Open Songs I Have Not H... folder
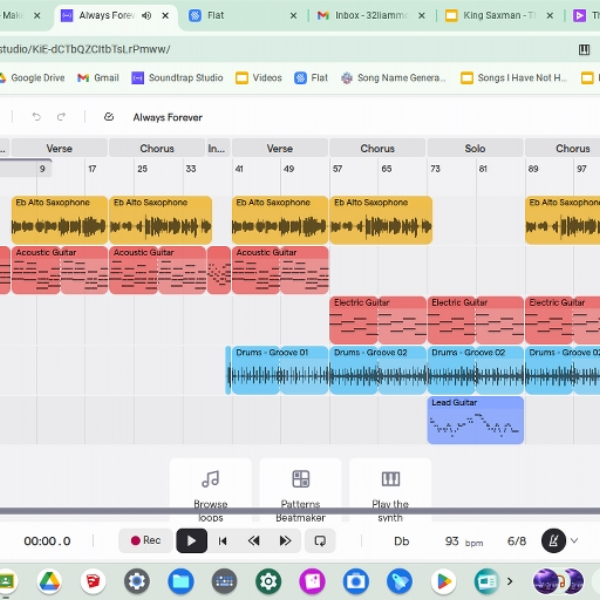This screenshot has width=600, height=600. click(514, 78)
